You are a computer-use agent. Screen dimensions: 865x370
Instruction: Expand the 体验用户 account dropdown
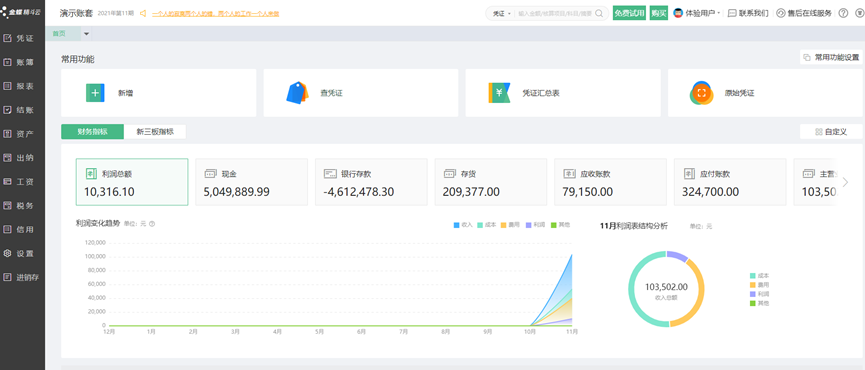click(719, 13)
